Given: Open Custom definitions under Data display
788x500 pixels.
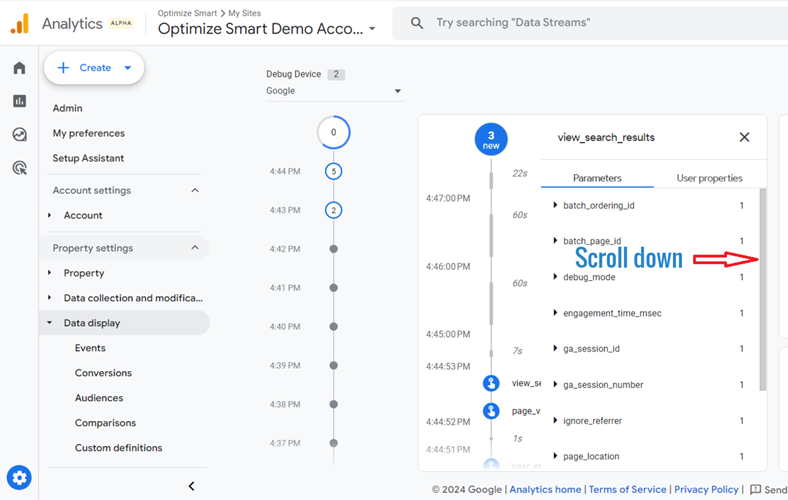Looking at the screenshot, I should point(118,448).
